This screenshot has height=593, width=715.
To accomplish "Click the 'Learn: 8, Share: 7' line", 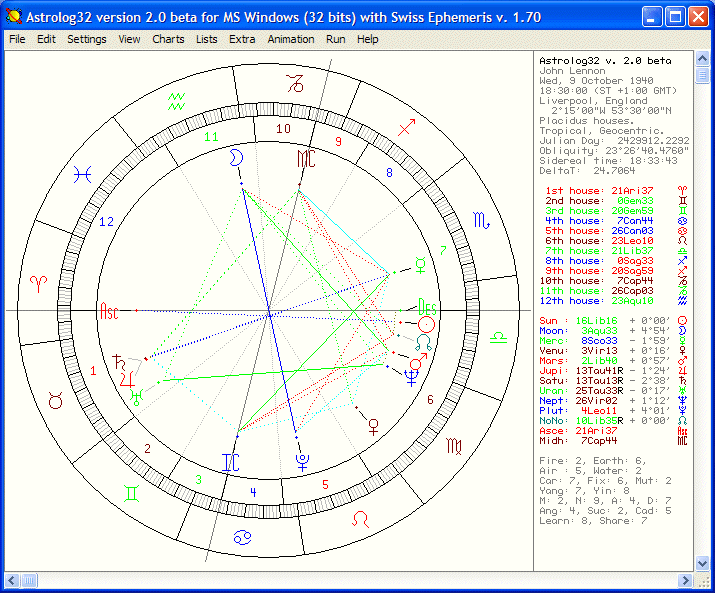I will (593, 520).
